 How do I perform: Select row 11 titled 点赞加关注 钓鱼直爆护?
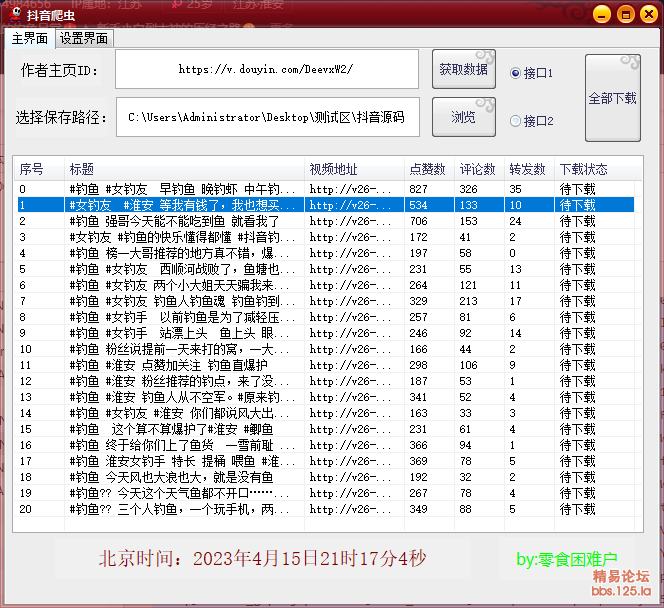point(326,365)
